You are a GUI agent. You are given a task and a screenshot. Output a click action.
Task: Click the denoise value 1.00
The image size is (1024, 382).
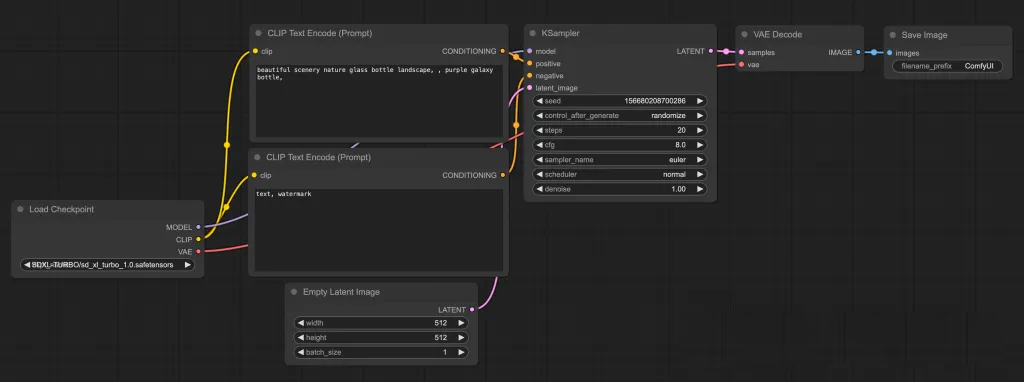[679, 189]
